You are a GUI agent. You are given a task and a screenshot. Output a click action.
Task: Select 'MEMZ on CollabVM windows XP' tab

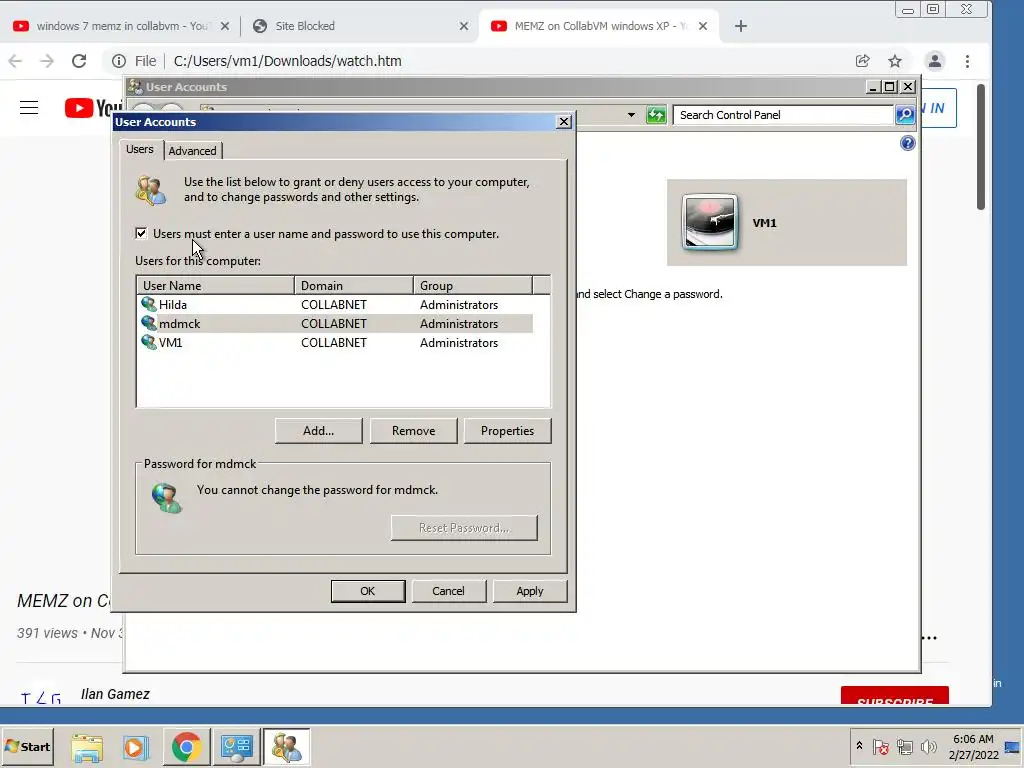(600, 26)
